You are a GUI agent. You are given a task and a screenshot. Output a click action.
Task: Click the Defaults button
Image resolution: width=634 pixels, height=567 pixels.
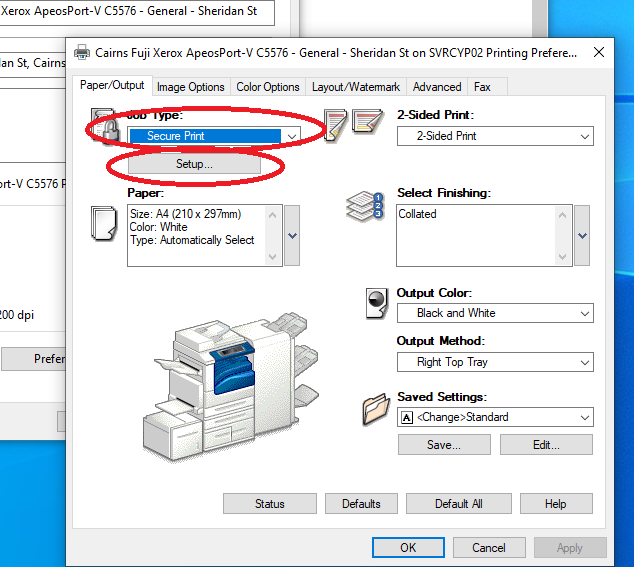tap(361, 504)
